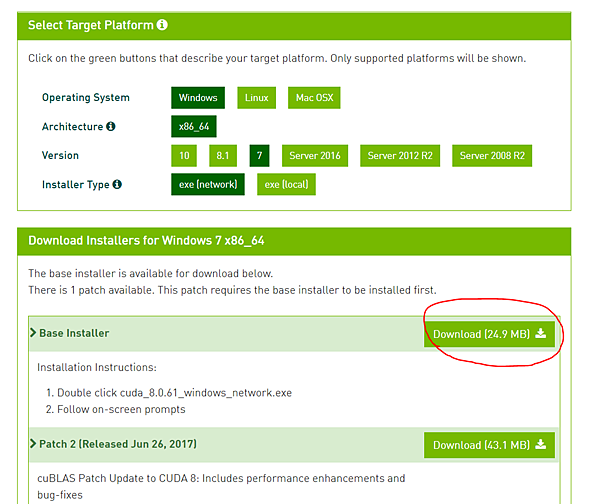
Task: Click the 'Installation Instructions:' label
Action: click(x=97, y=367)
